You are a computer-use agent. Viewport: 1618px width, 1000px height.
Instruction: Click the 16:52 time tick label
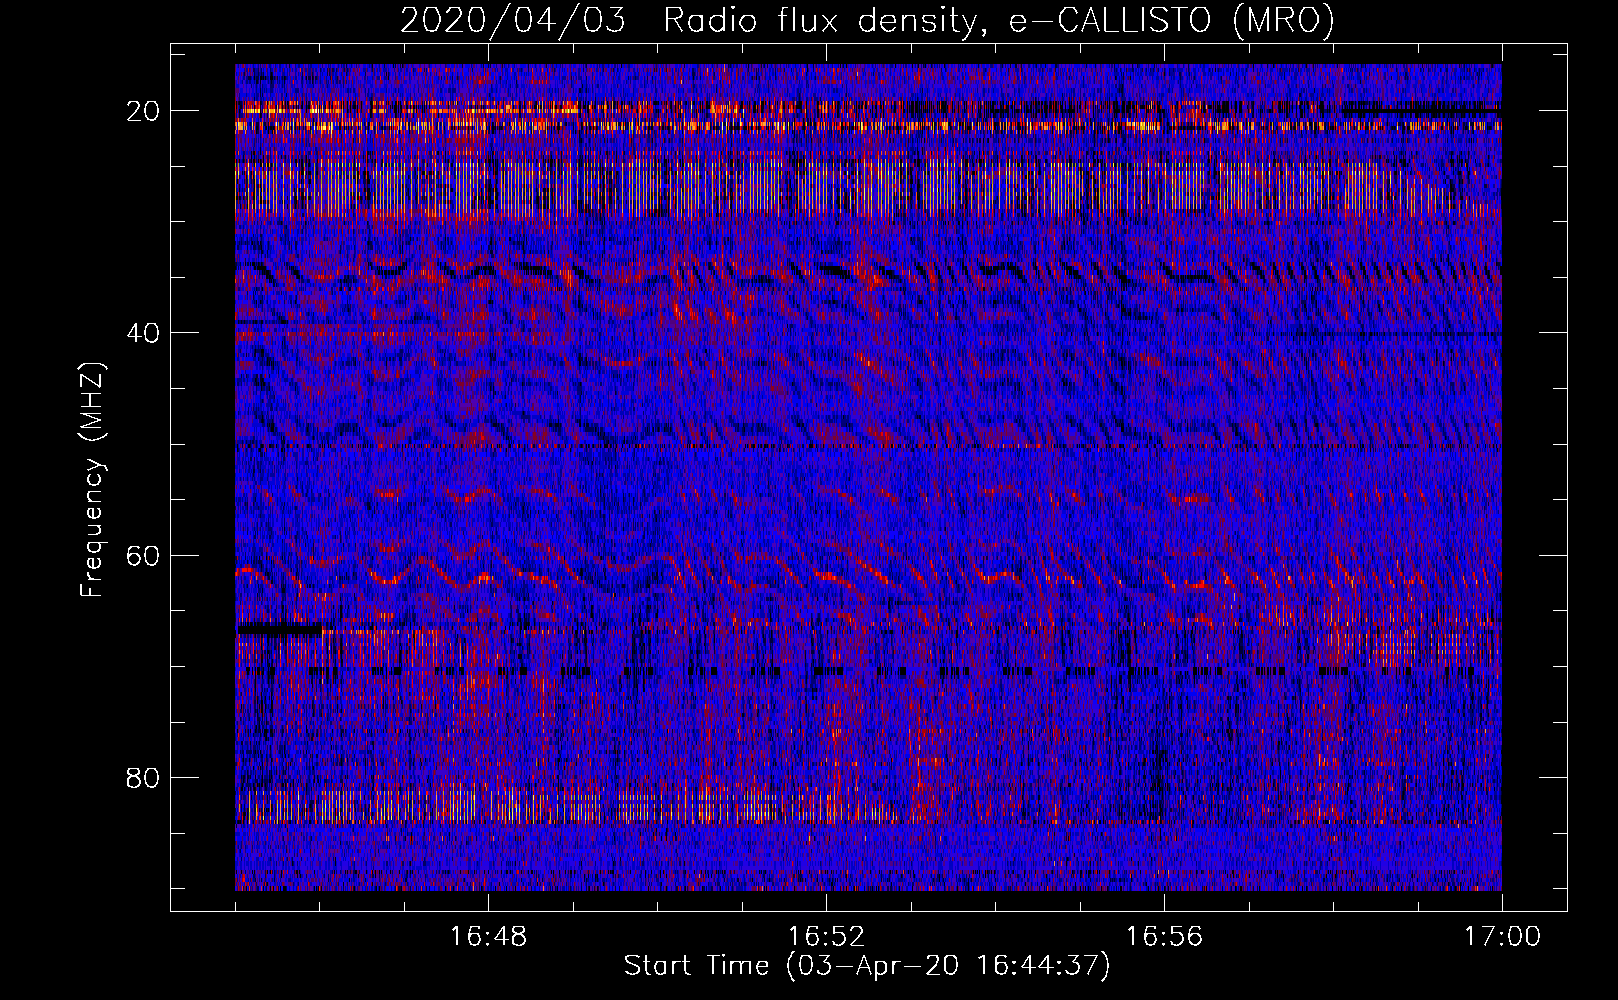(826, 937)
